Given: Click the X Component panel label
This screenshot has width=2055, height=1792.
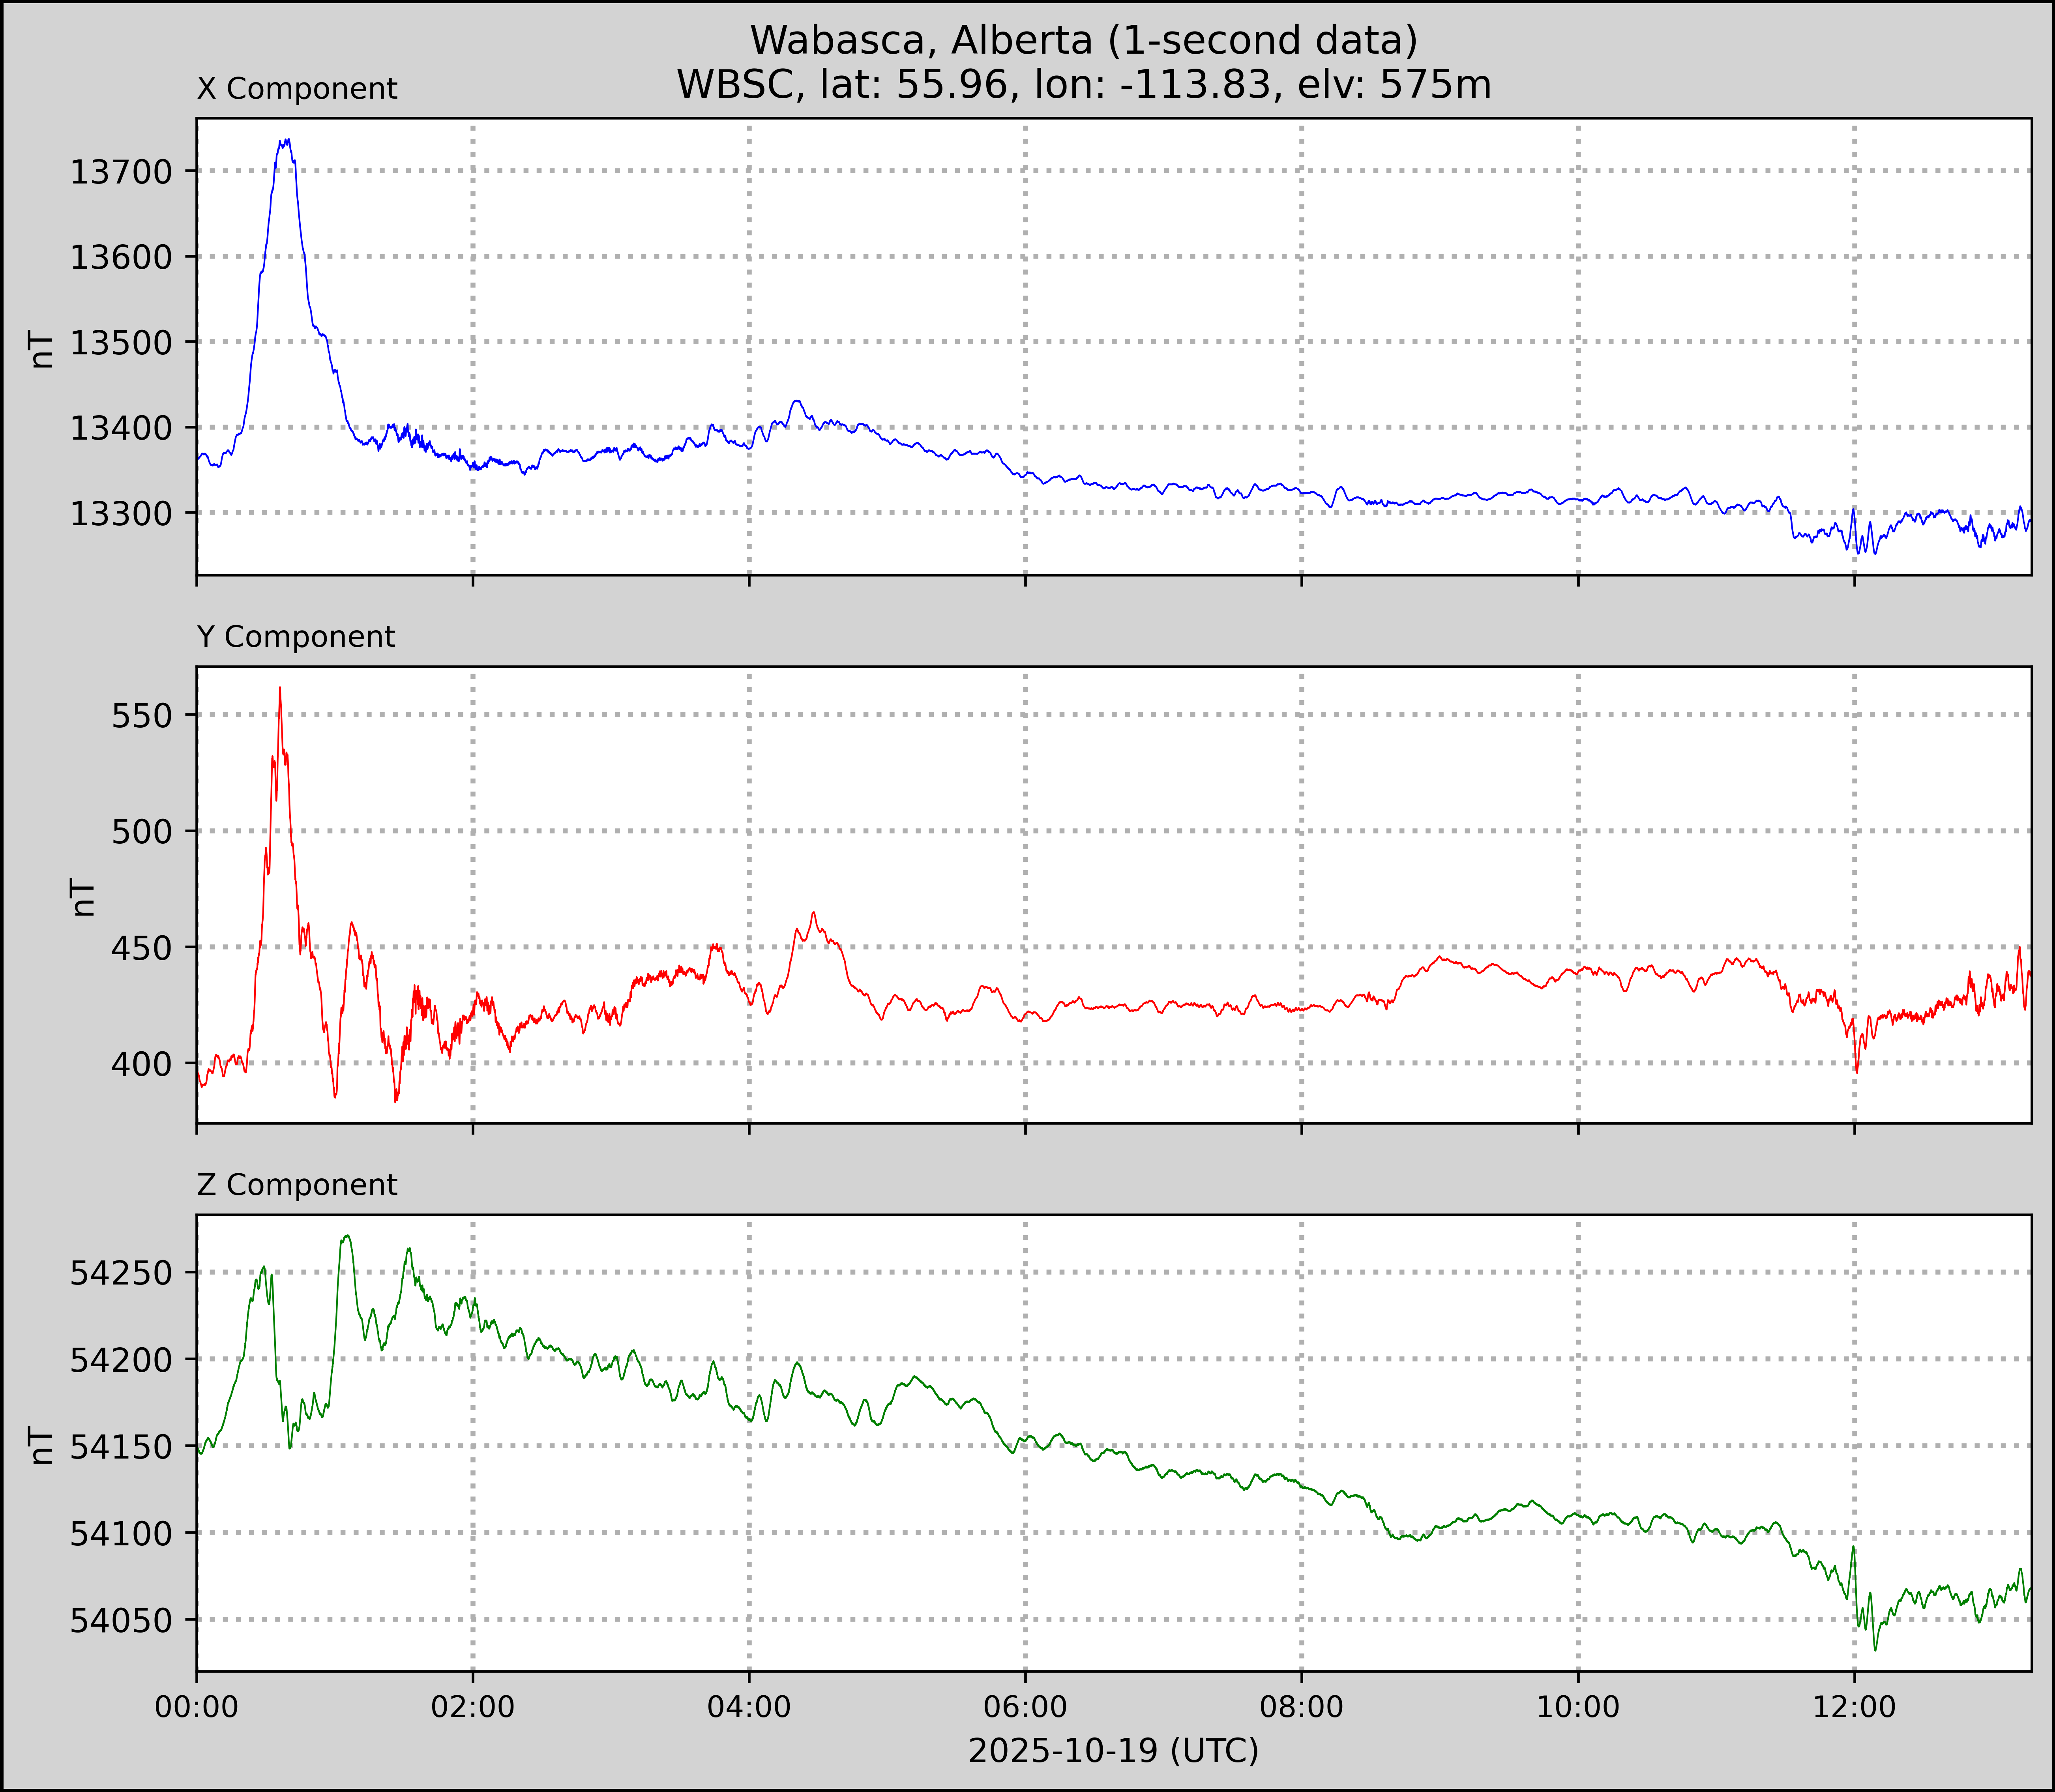Looking at the screenshot, I should [x=297, y=89].
